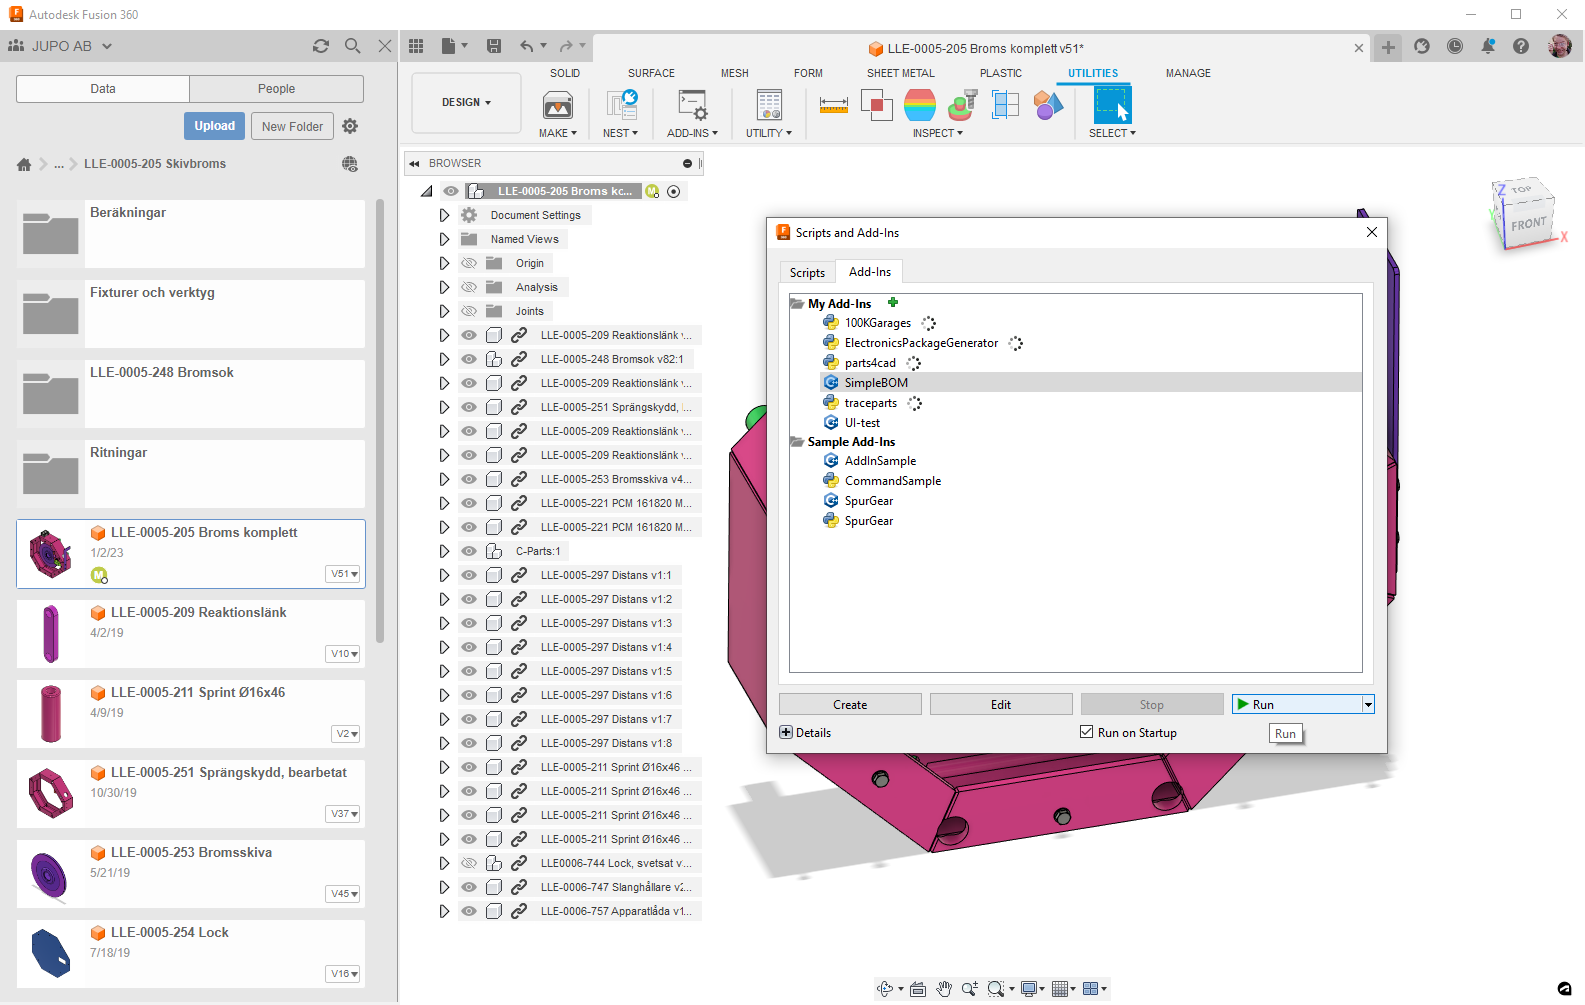1585x1005 pixels.
Task: Open the DESIGN workspace dropdown
Action: (466, 102)
